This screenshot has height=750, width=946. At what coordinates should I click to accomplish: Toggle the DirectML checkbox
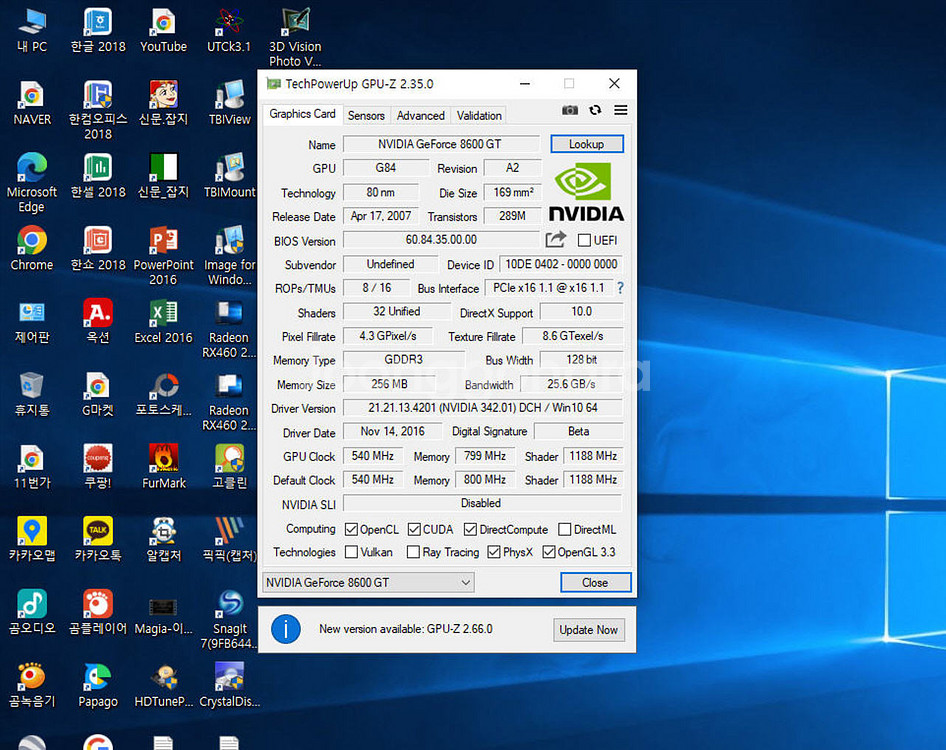click(x=565, y=529)
